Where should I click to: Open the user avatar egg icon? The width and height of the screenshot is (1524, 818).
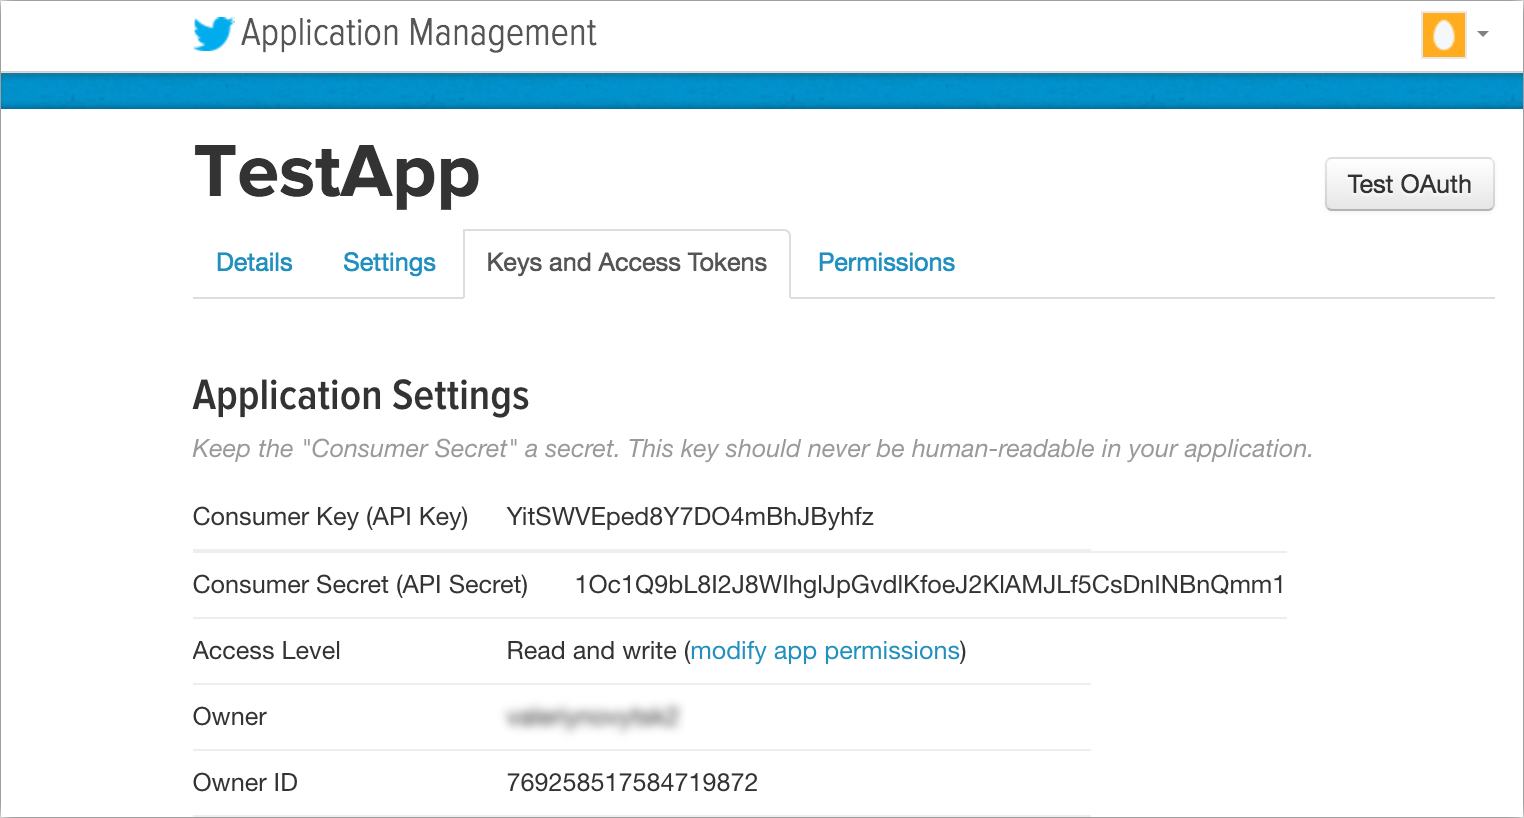tap(1443, 35)
